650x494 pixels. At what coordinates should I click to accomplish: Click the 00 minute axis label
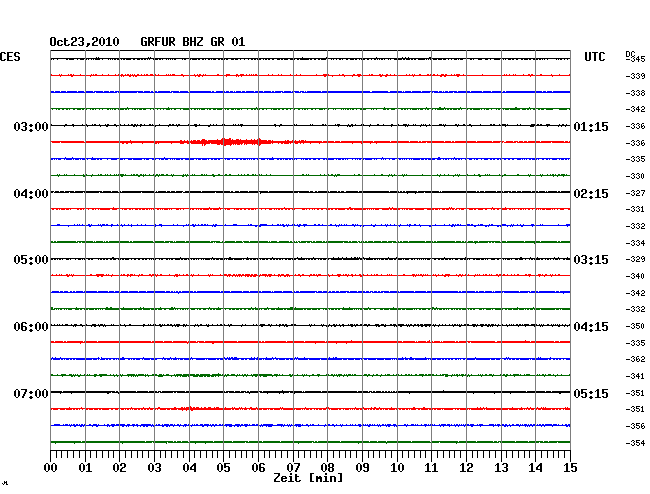click(x=51, y=468)
